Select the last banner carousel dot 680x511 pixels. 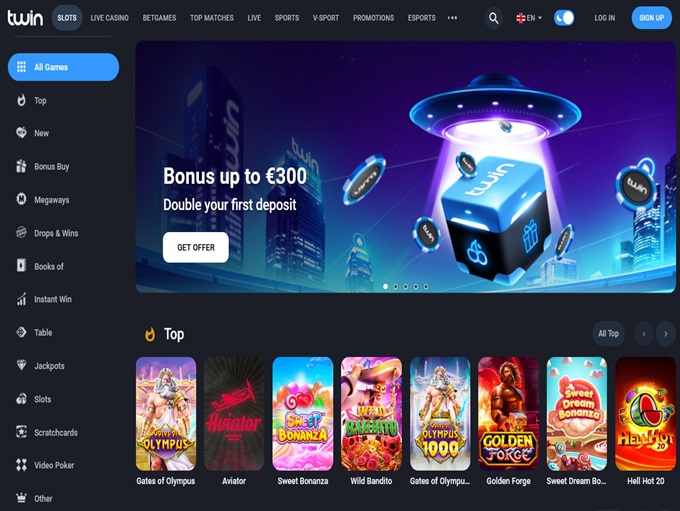[426, 286]
